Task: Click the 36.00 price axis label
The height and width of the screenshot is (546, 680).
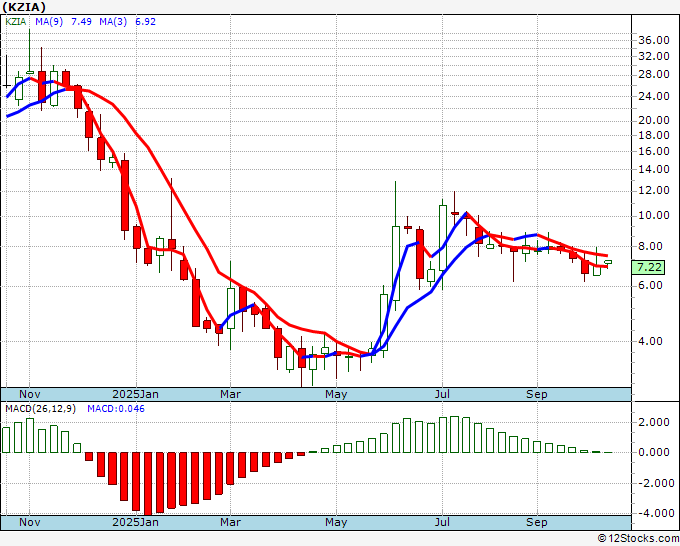Action: (x=654, y=40)
